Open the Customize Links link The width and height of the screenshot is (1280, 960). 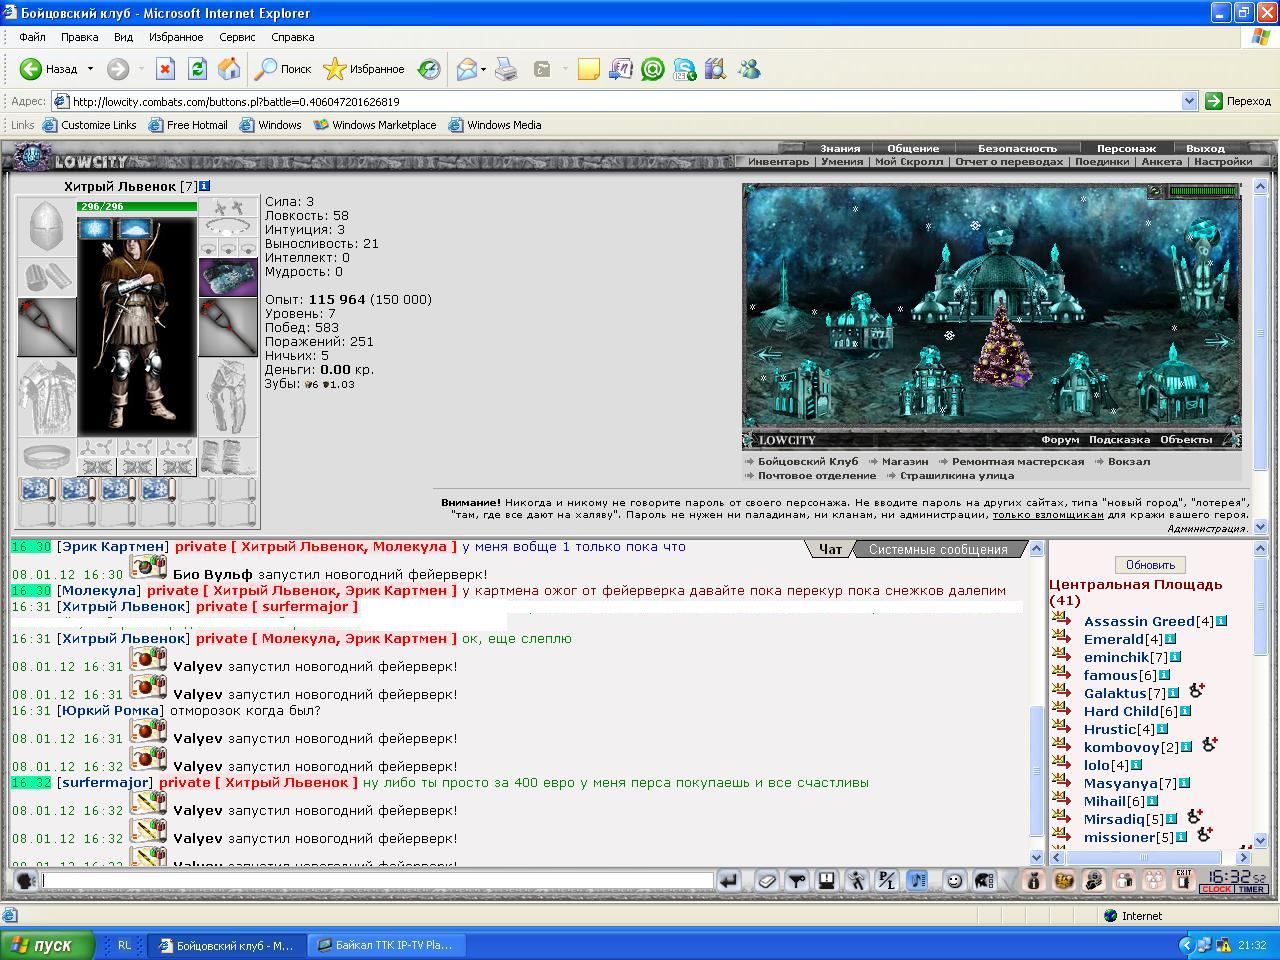tap(89, 125)
